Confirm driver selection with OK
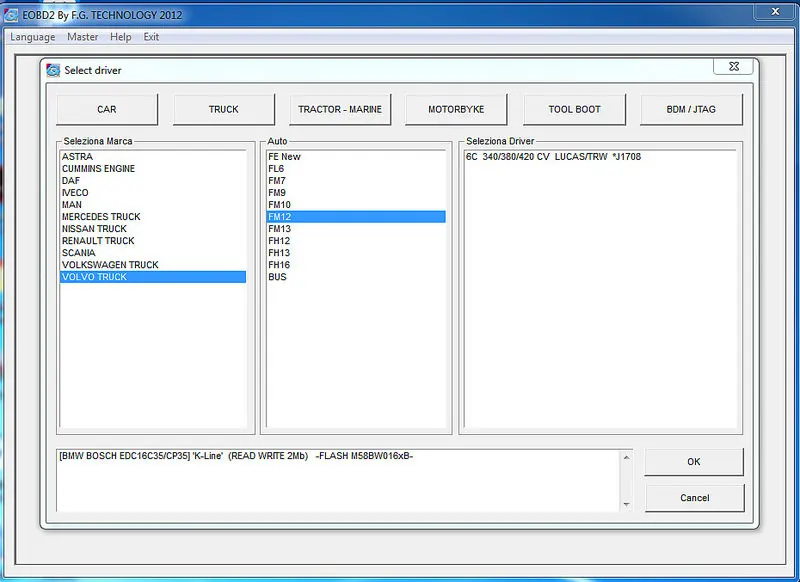The height and width of the screenshot is (582, 800). 694,461
